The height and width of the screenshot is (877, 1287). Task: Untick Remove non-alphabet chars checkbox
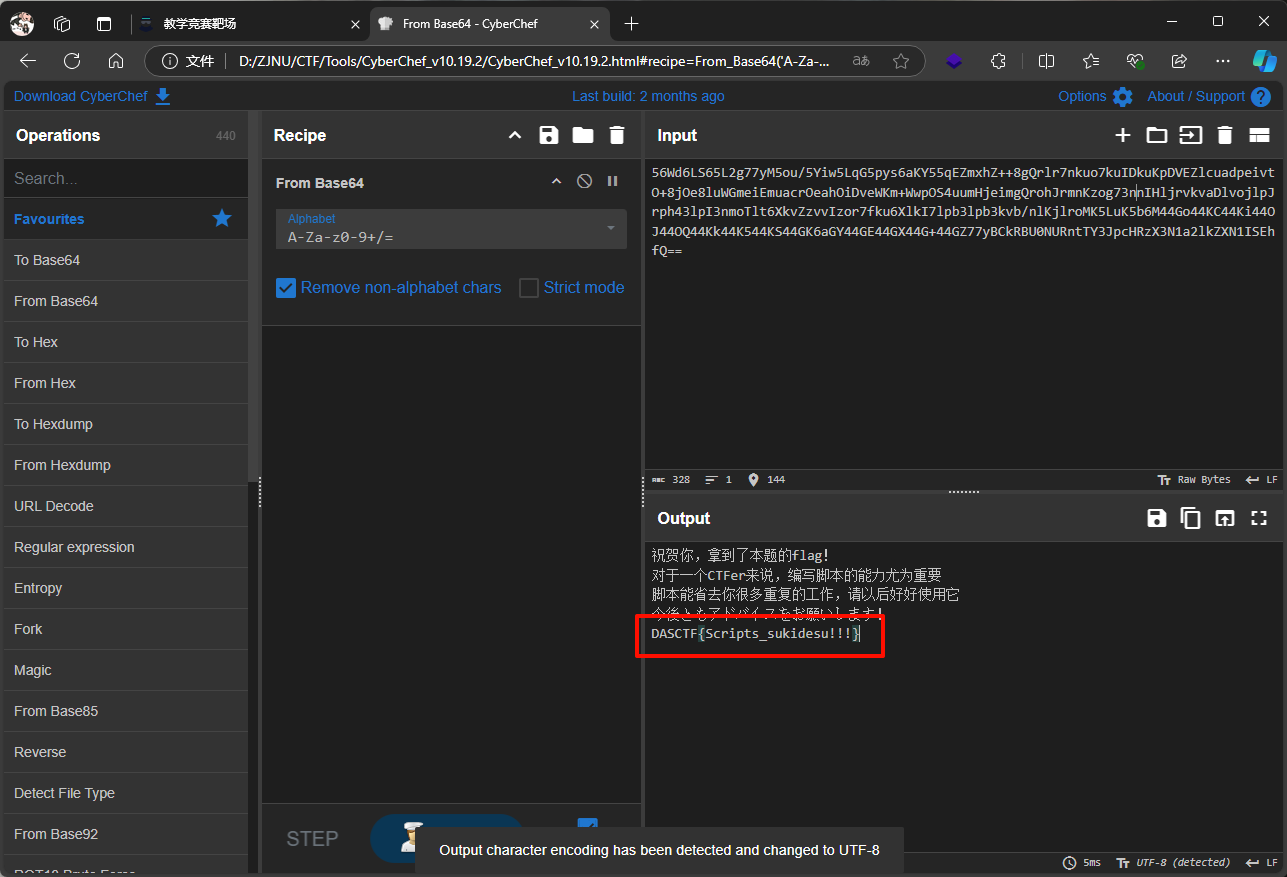(286, 288)
